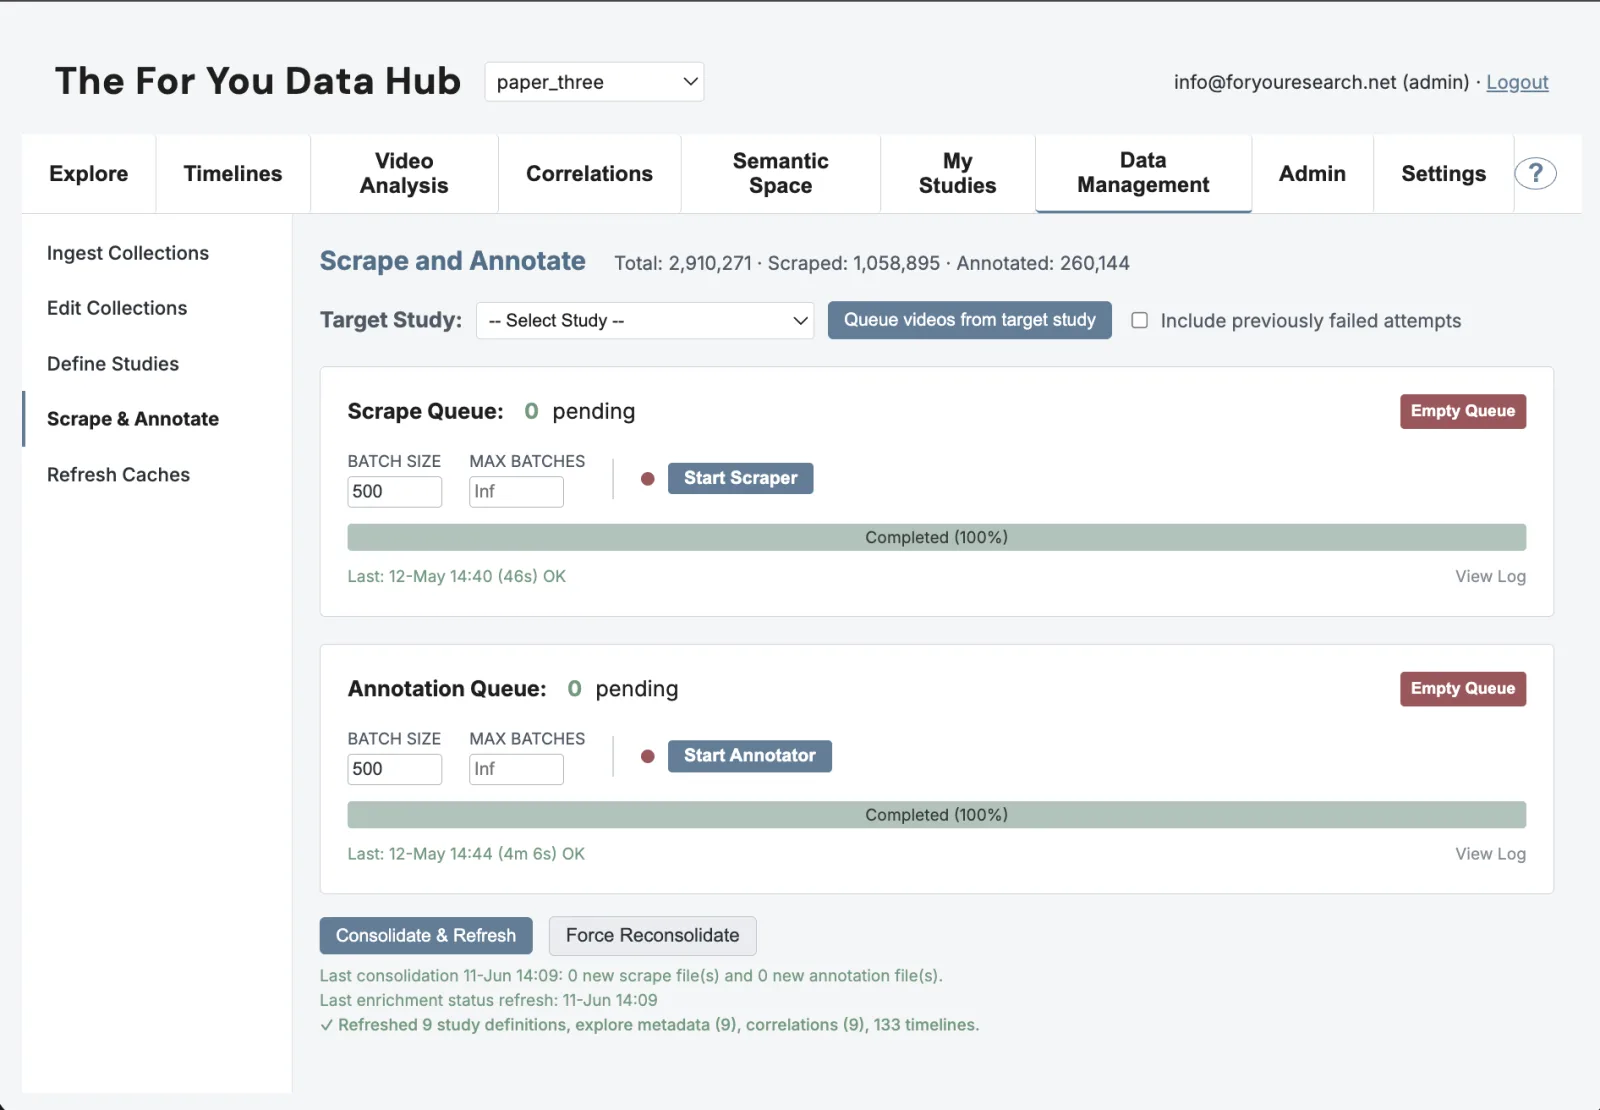Select Scrape & Annotate sidebar item
This screenshot has height=1110, width=1600.
click(133, 419)
